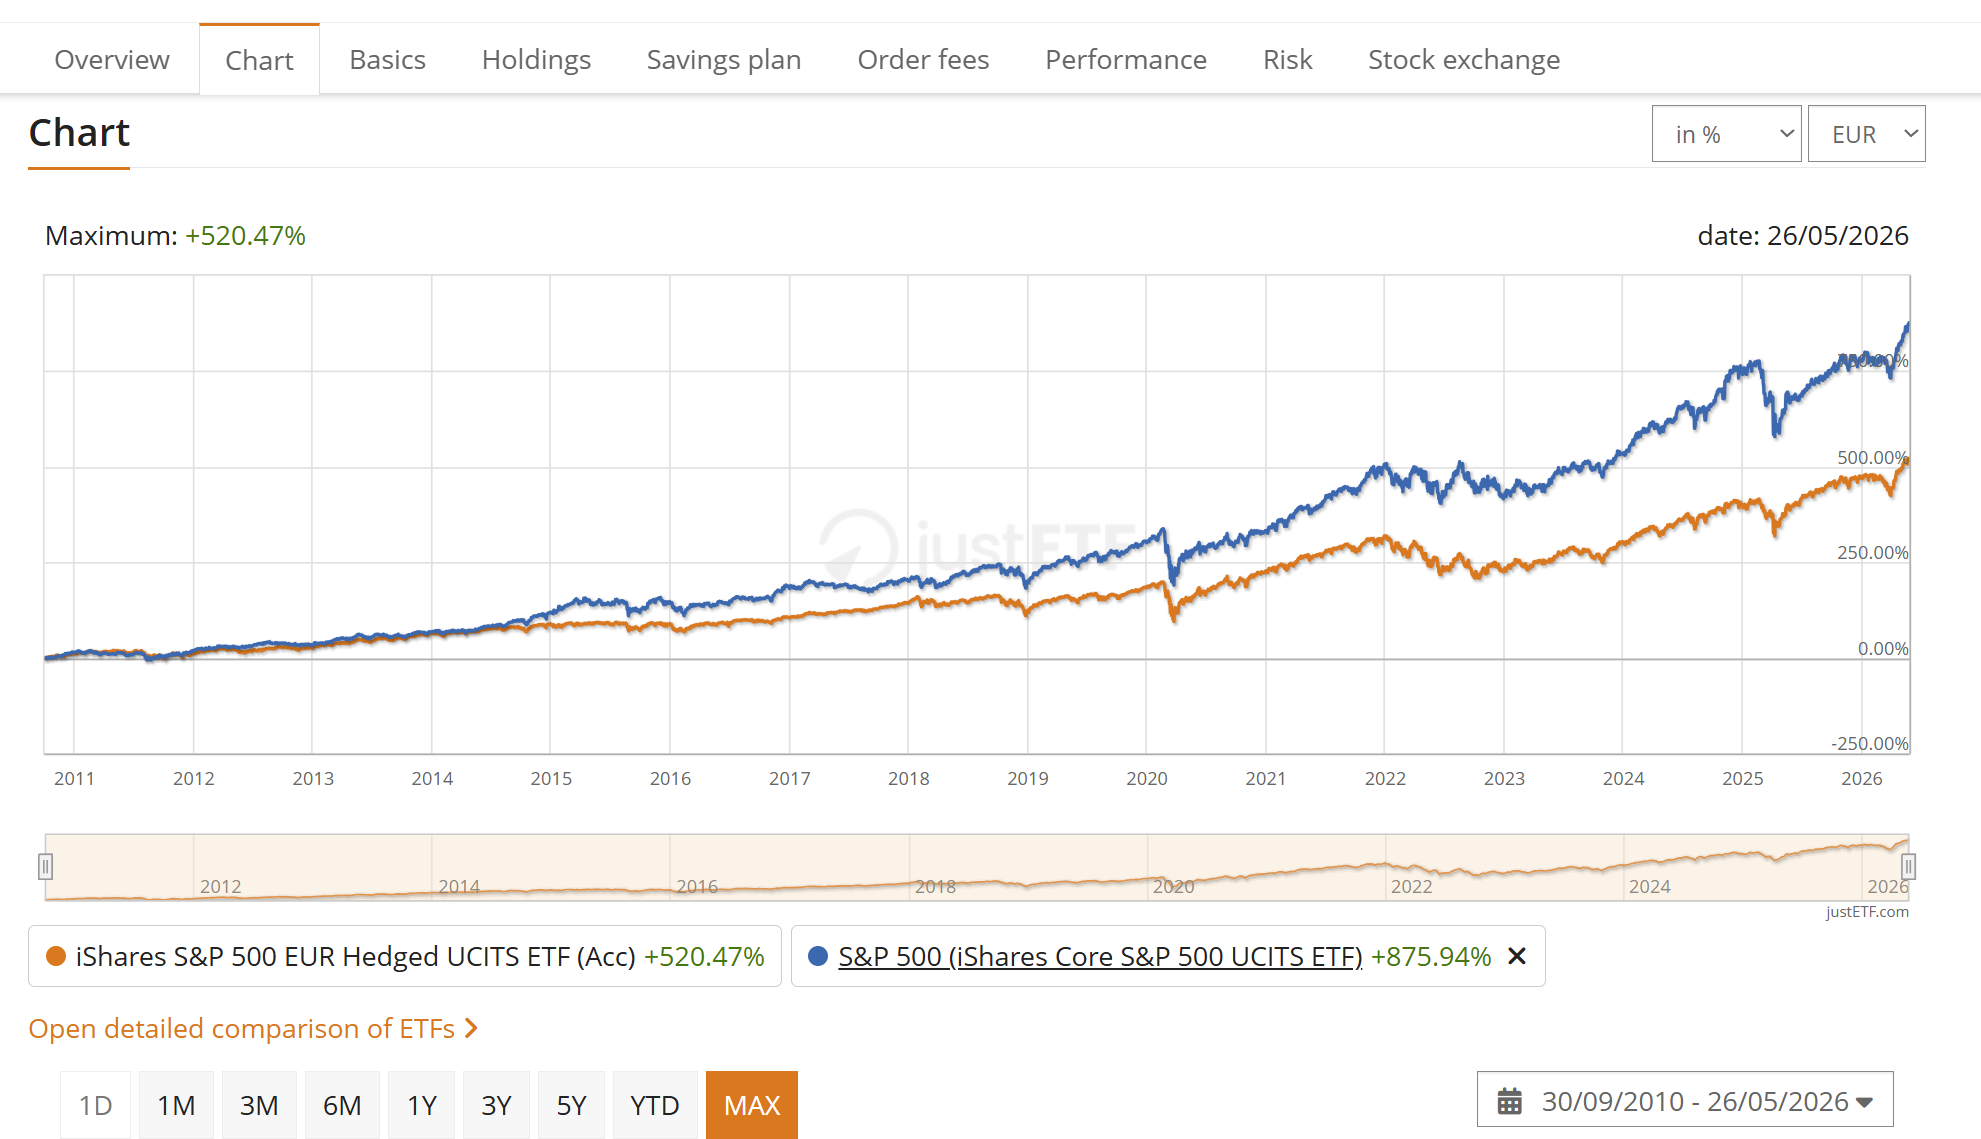Click the blue S&P 500 legend dot
This screenshot has height=1139, width=1981.
[818, 957]
